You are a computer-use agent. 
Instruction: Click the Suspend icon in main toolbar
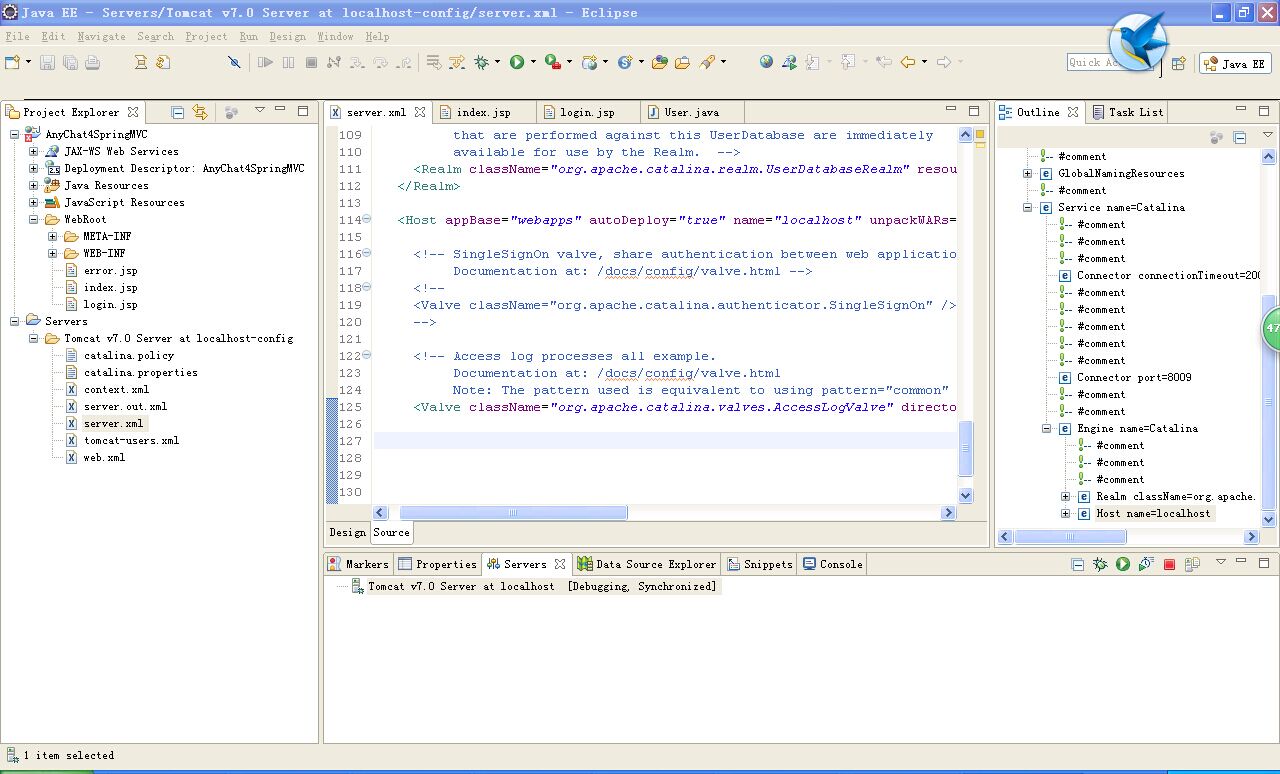(x=288, y=62)
